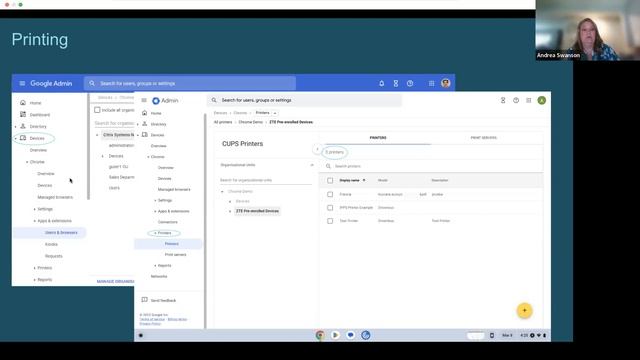Open the Messages chat app on the shelf
This screenshot has width=640, height=360.
[x=351, y=335]
